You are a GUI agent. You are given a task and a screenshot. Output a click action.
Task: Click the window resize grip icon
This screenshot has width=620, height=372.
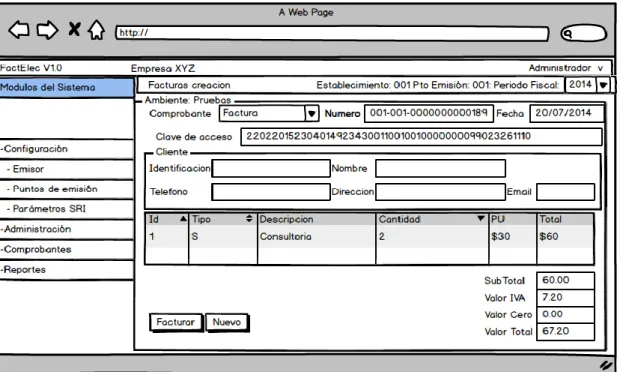(x=605, y=365)
